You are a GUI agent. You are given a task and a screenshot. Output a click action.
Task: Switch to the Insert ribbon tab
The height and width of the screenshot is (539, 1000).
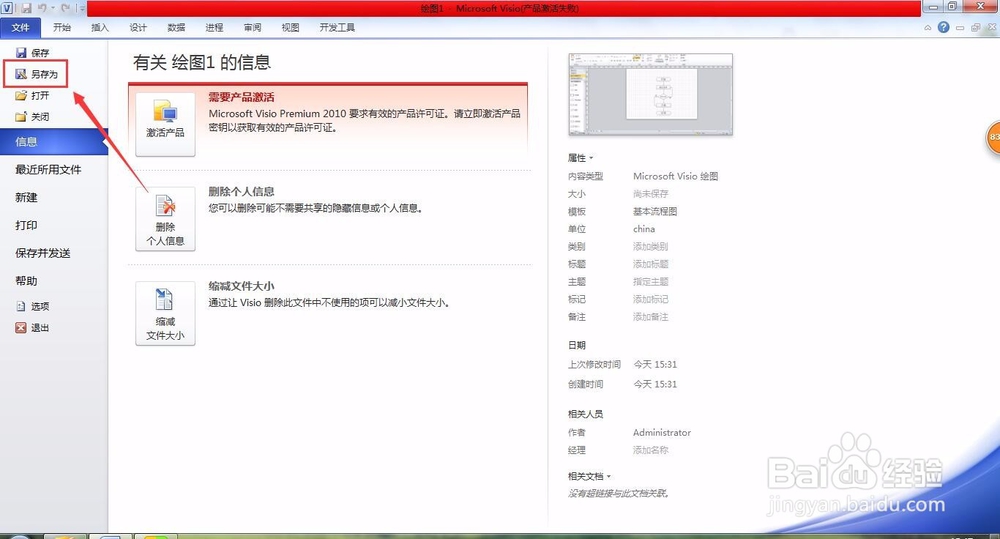100,27
